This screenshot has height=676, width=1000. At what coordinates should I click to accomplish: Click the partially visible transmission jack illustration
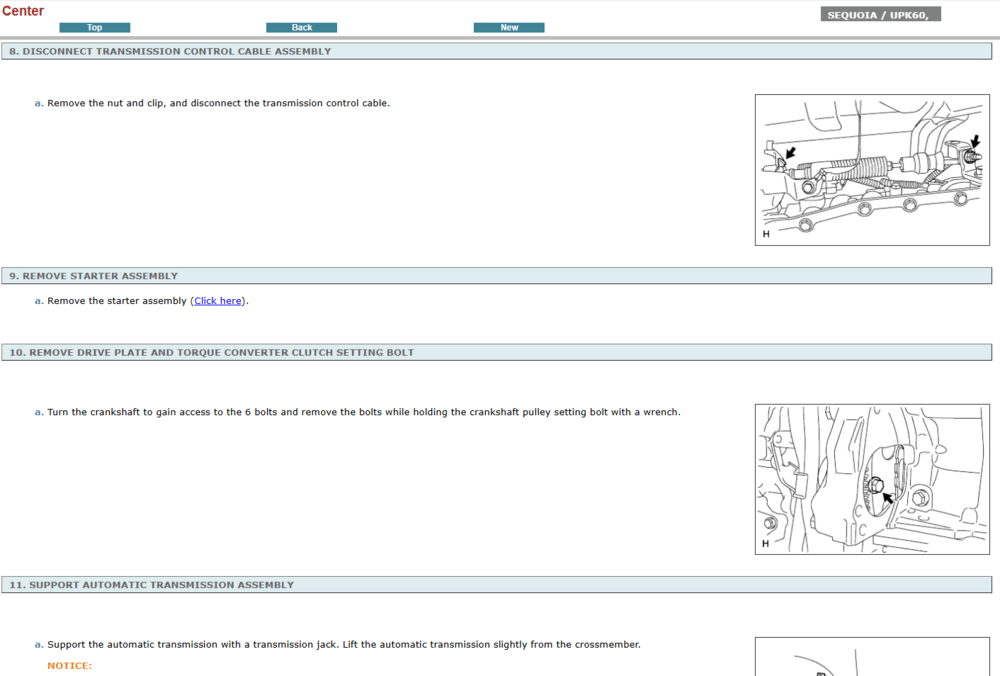pos(871,657)
